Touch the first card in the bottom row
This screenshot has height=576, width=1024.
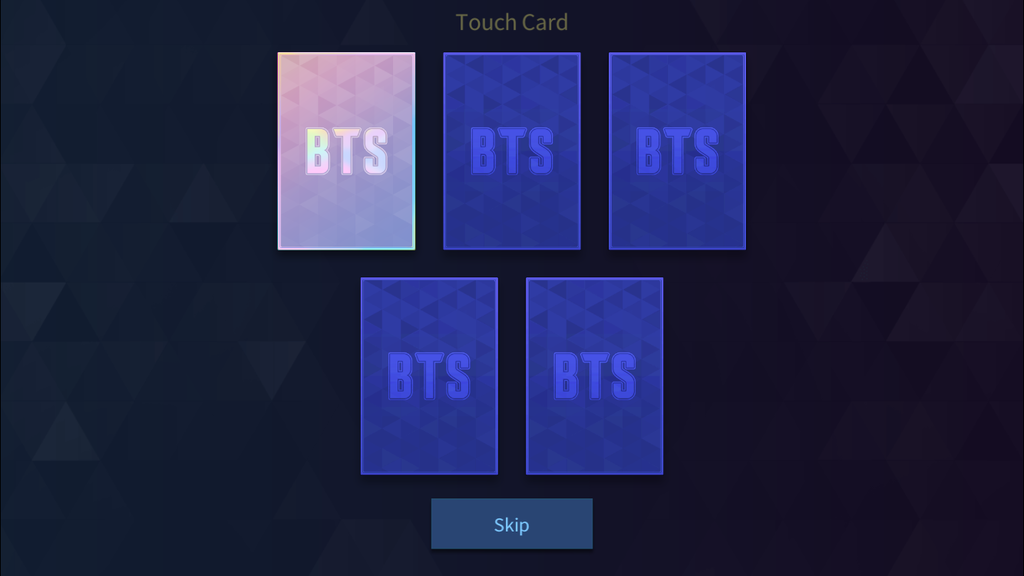pyautogui.click(x=429, y=376)
